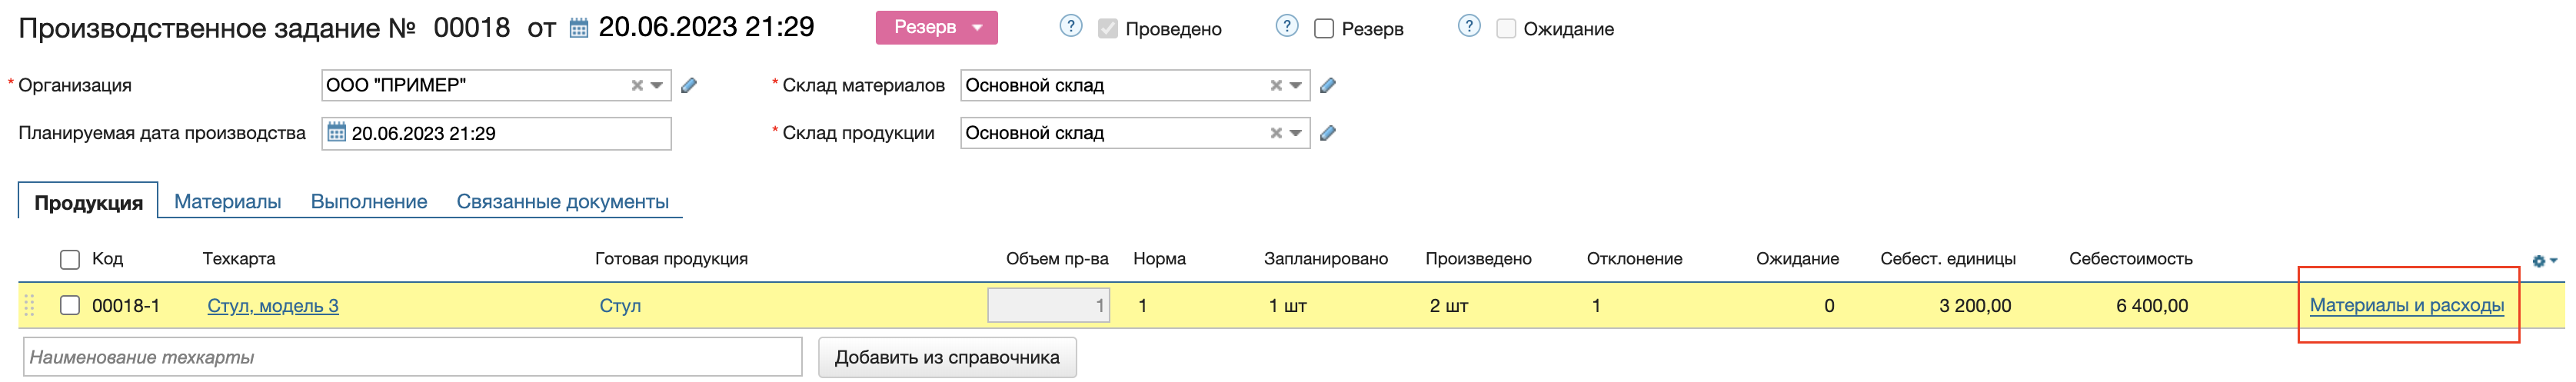Open calendar icon in planned production date
This screenshot has width=2576, height=382.
click(337, 133)
